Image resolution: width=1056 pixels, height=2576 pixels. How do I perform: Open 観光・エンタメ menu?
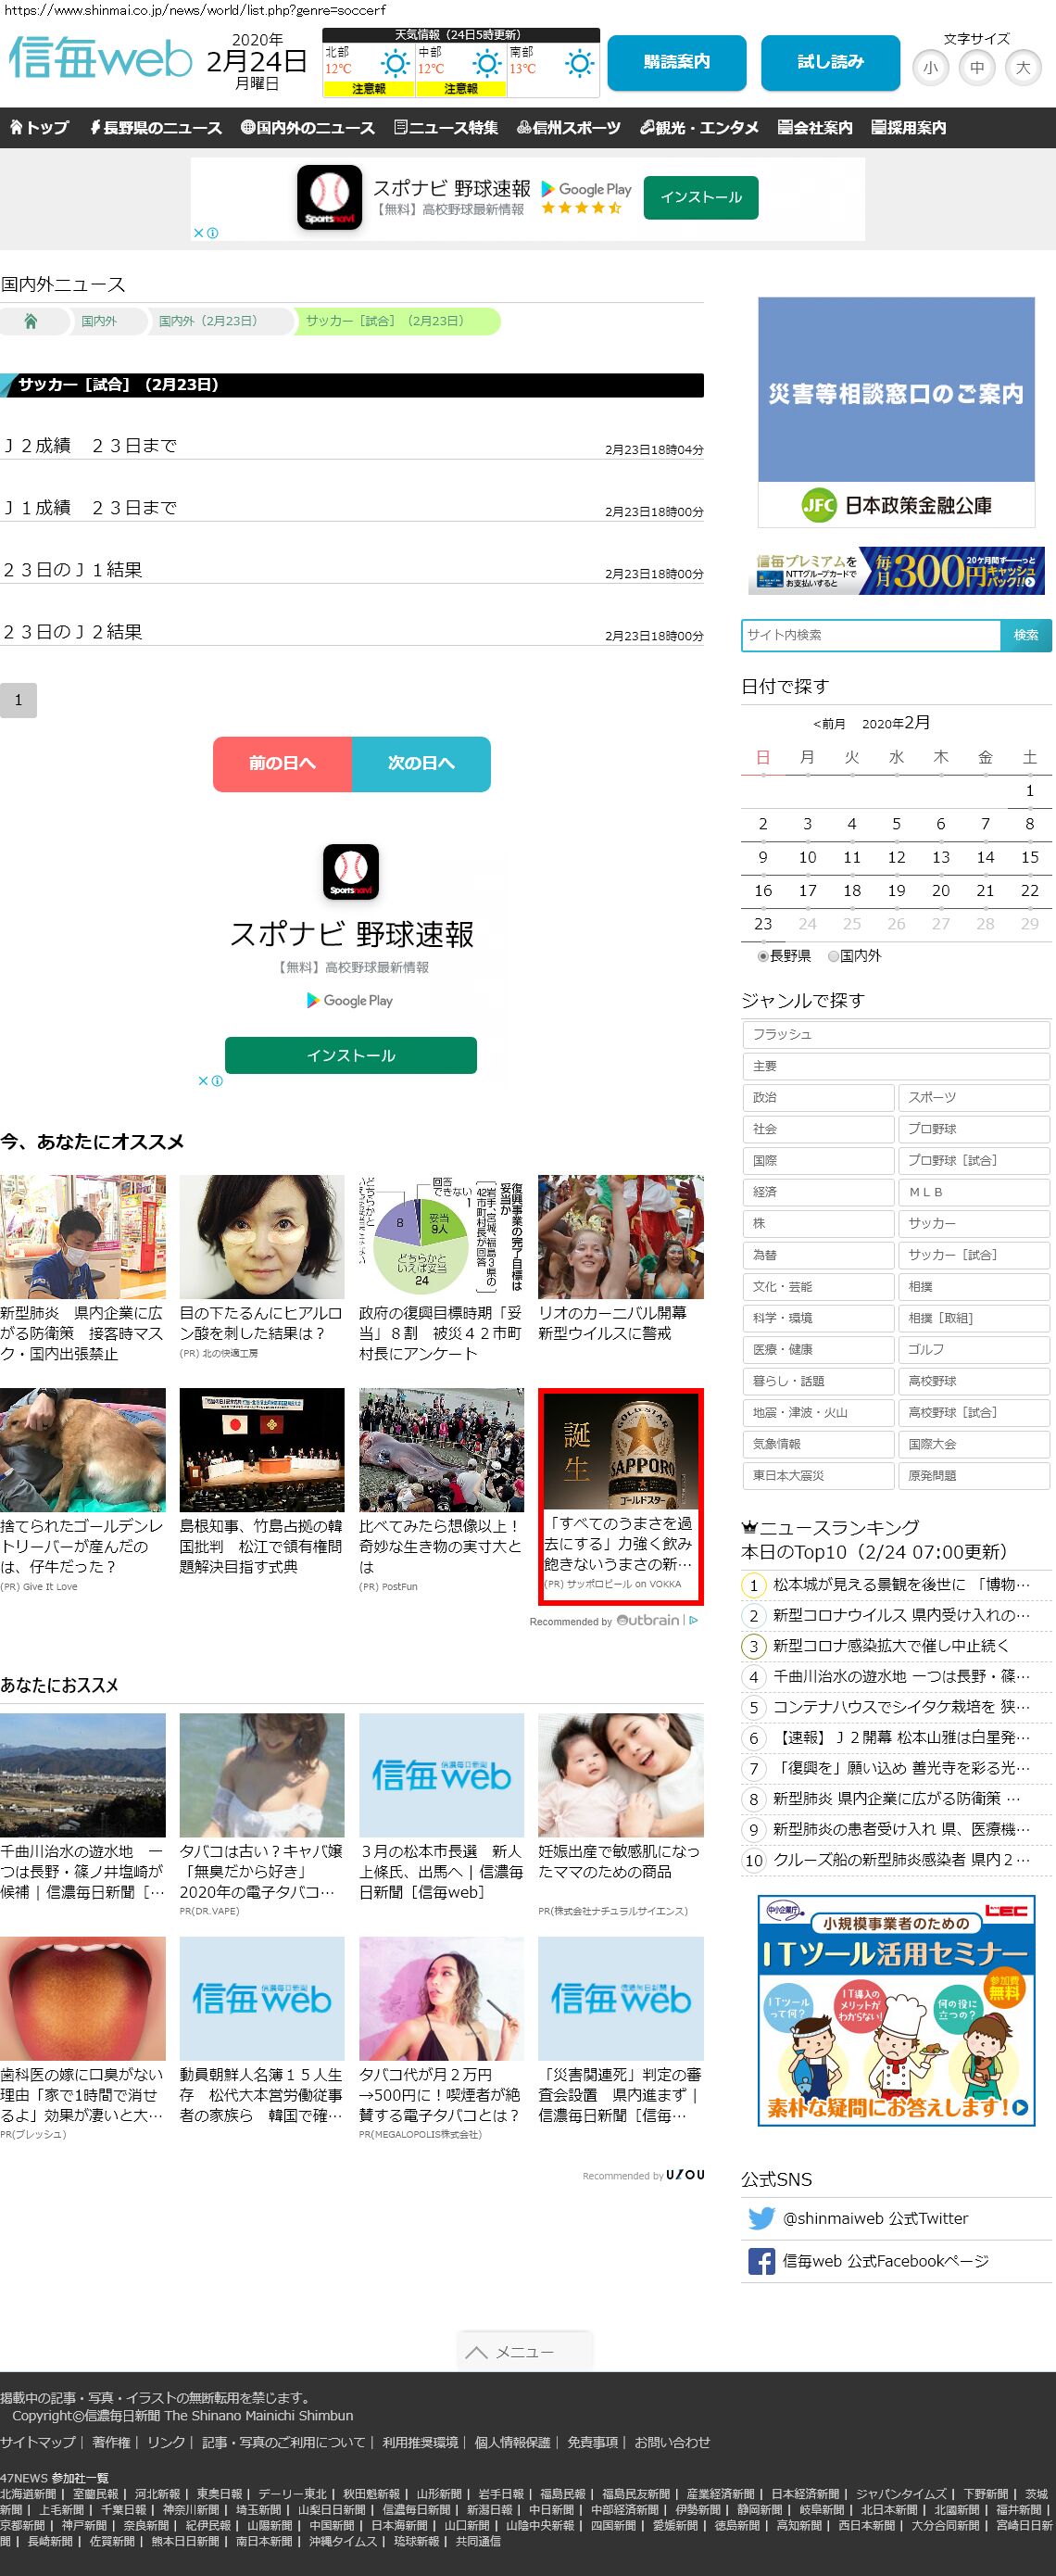point(699,128)
